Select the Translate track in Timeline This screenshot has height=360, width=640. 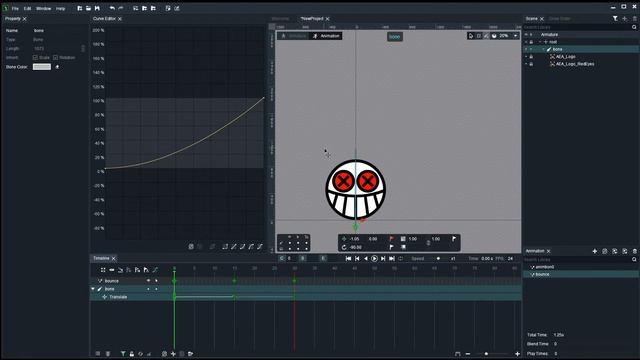tap(118, 297)
